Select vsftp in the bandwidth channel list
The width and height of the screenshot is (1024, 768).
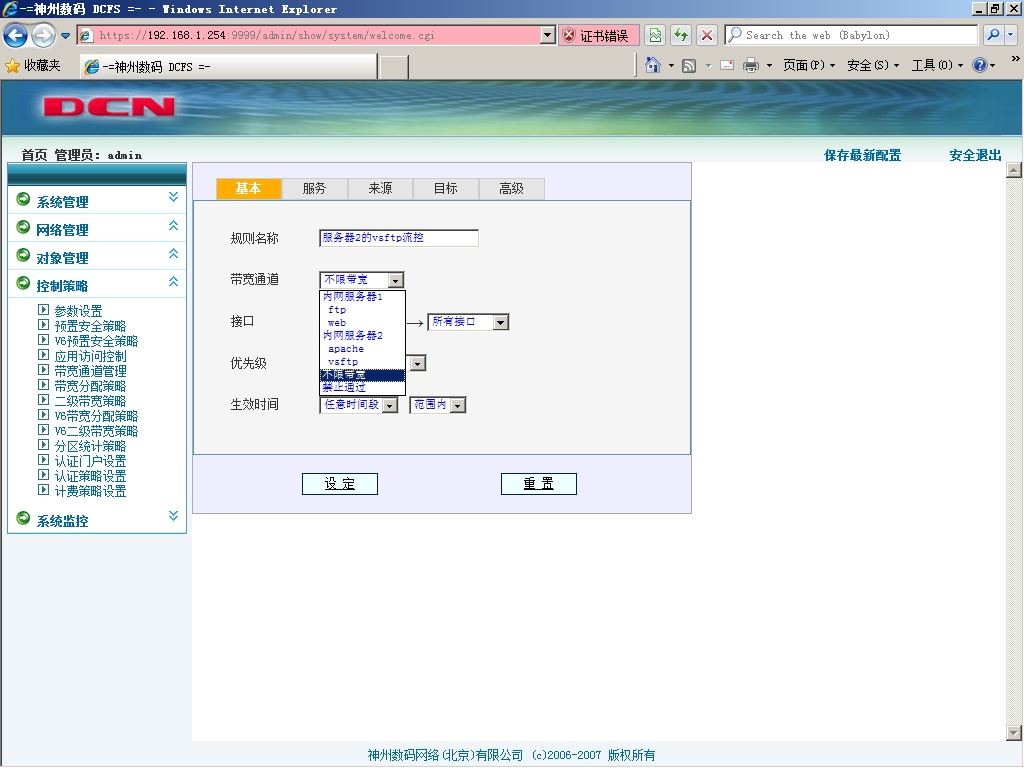[343, 362]
